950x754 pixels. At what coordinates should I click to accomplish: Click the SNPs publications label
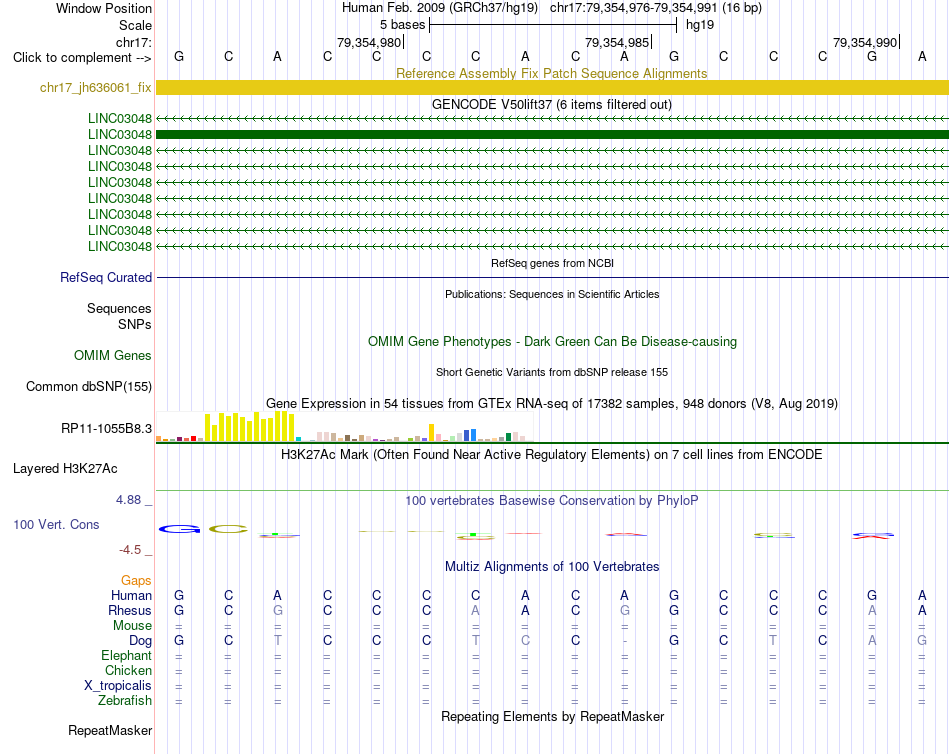(x=135, y=324)
